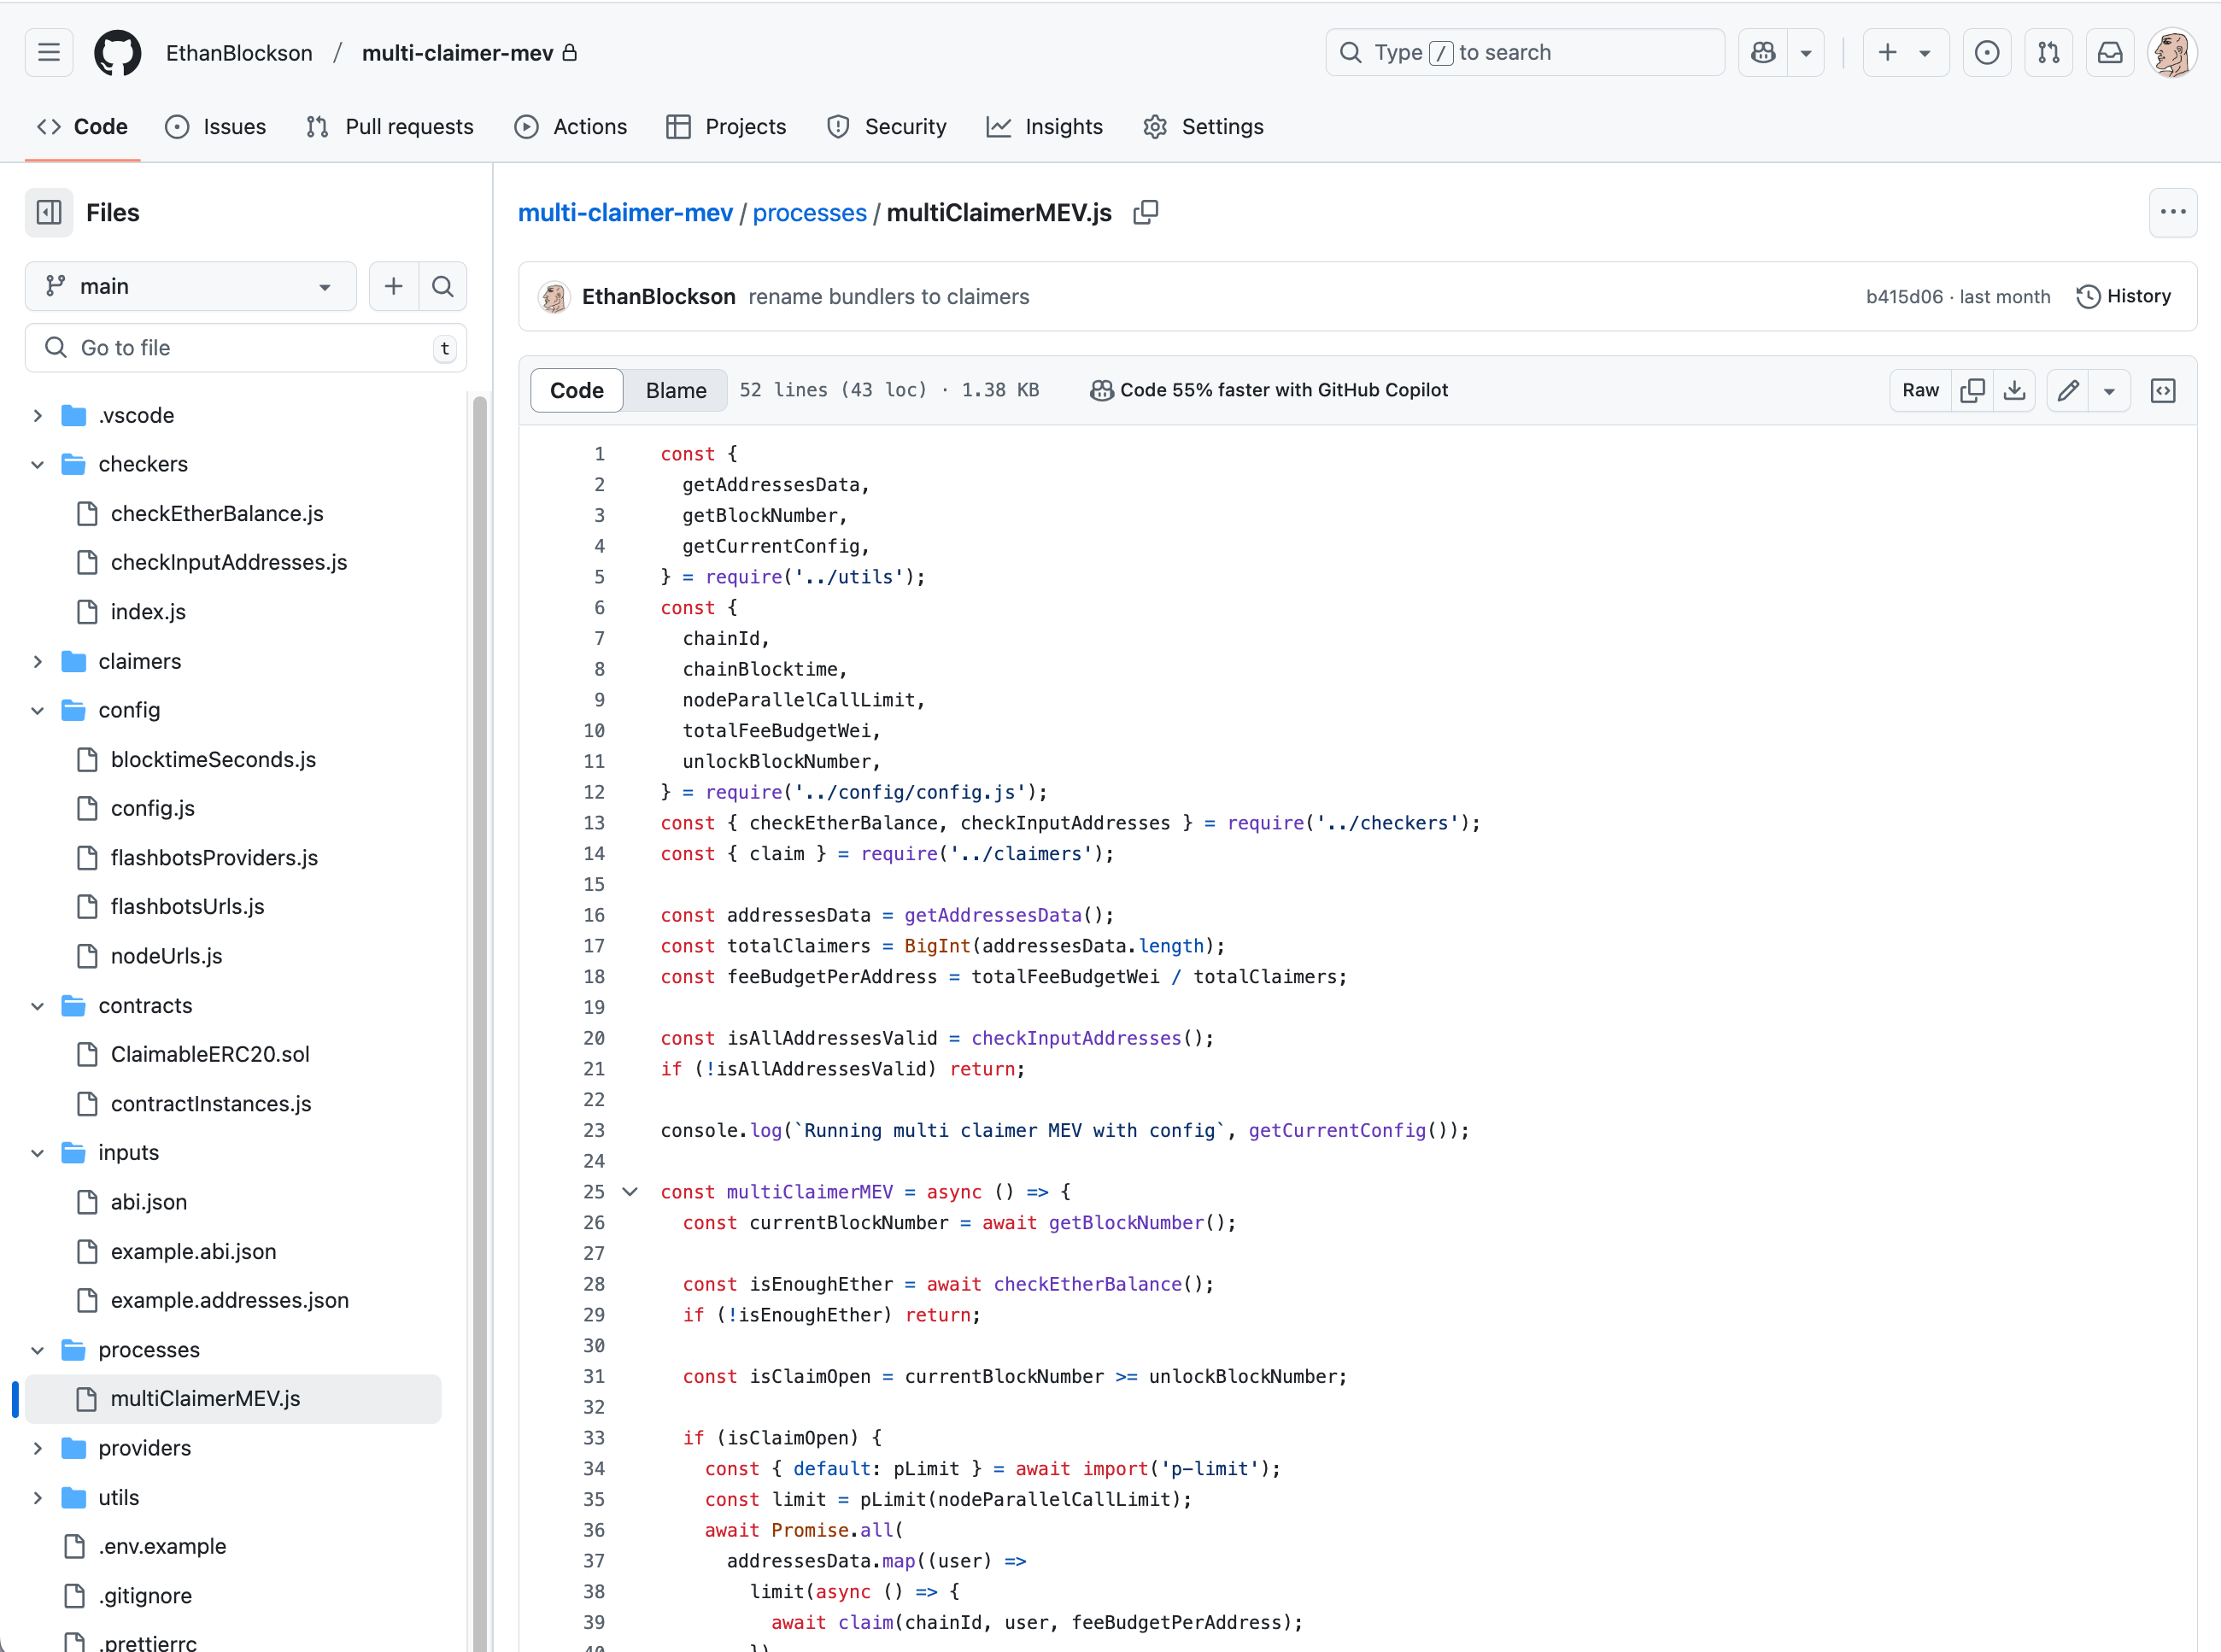
Task: Collapse code fold at line 25
Action: [630, 1191]
